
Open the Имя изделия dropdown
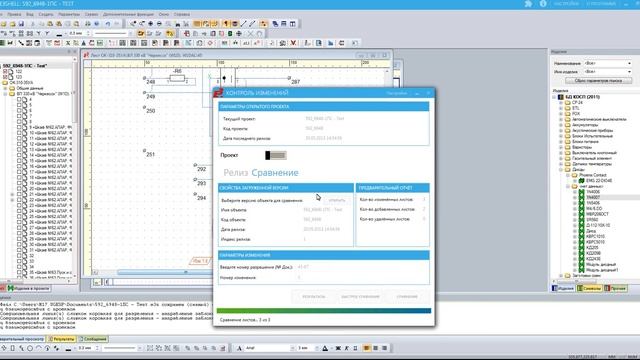tap(607, 71)
